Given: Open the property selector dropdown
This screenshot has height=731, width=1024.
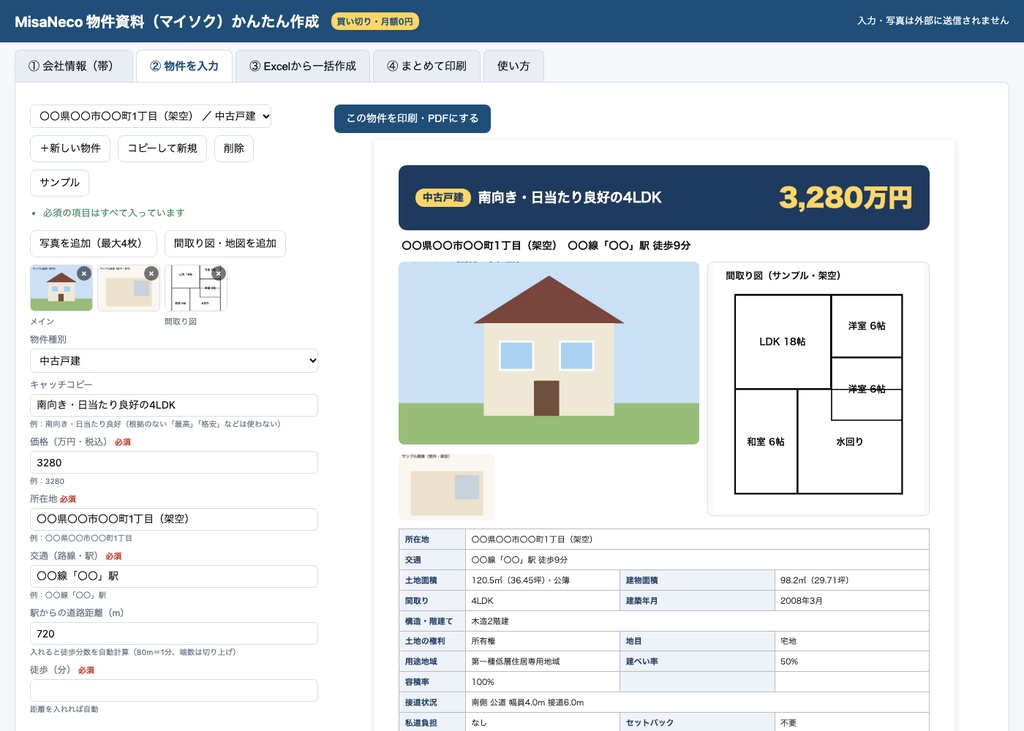Looking at the screenshot, I should click(151, 116).
